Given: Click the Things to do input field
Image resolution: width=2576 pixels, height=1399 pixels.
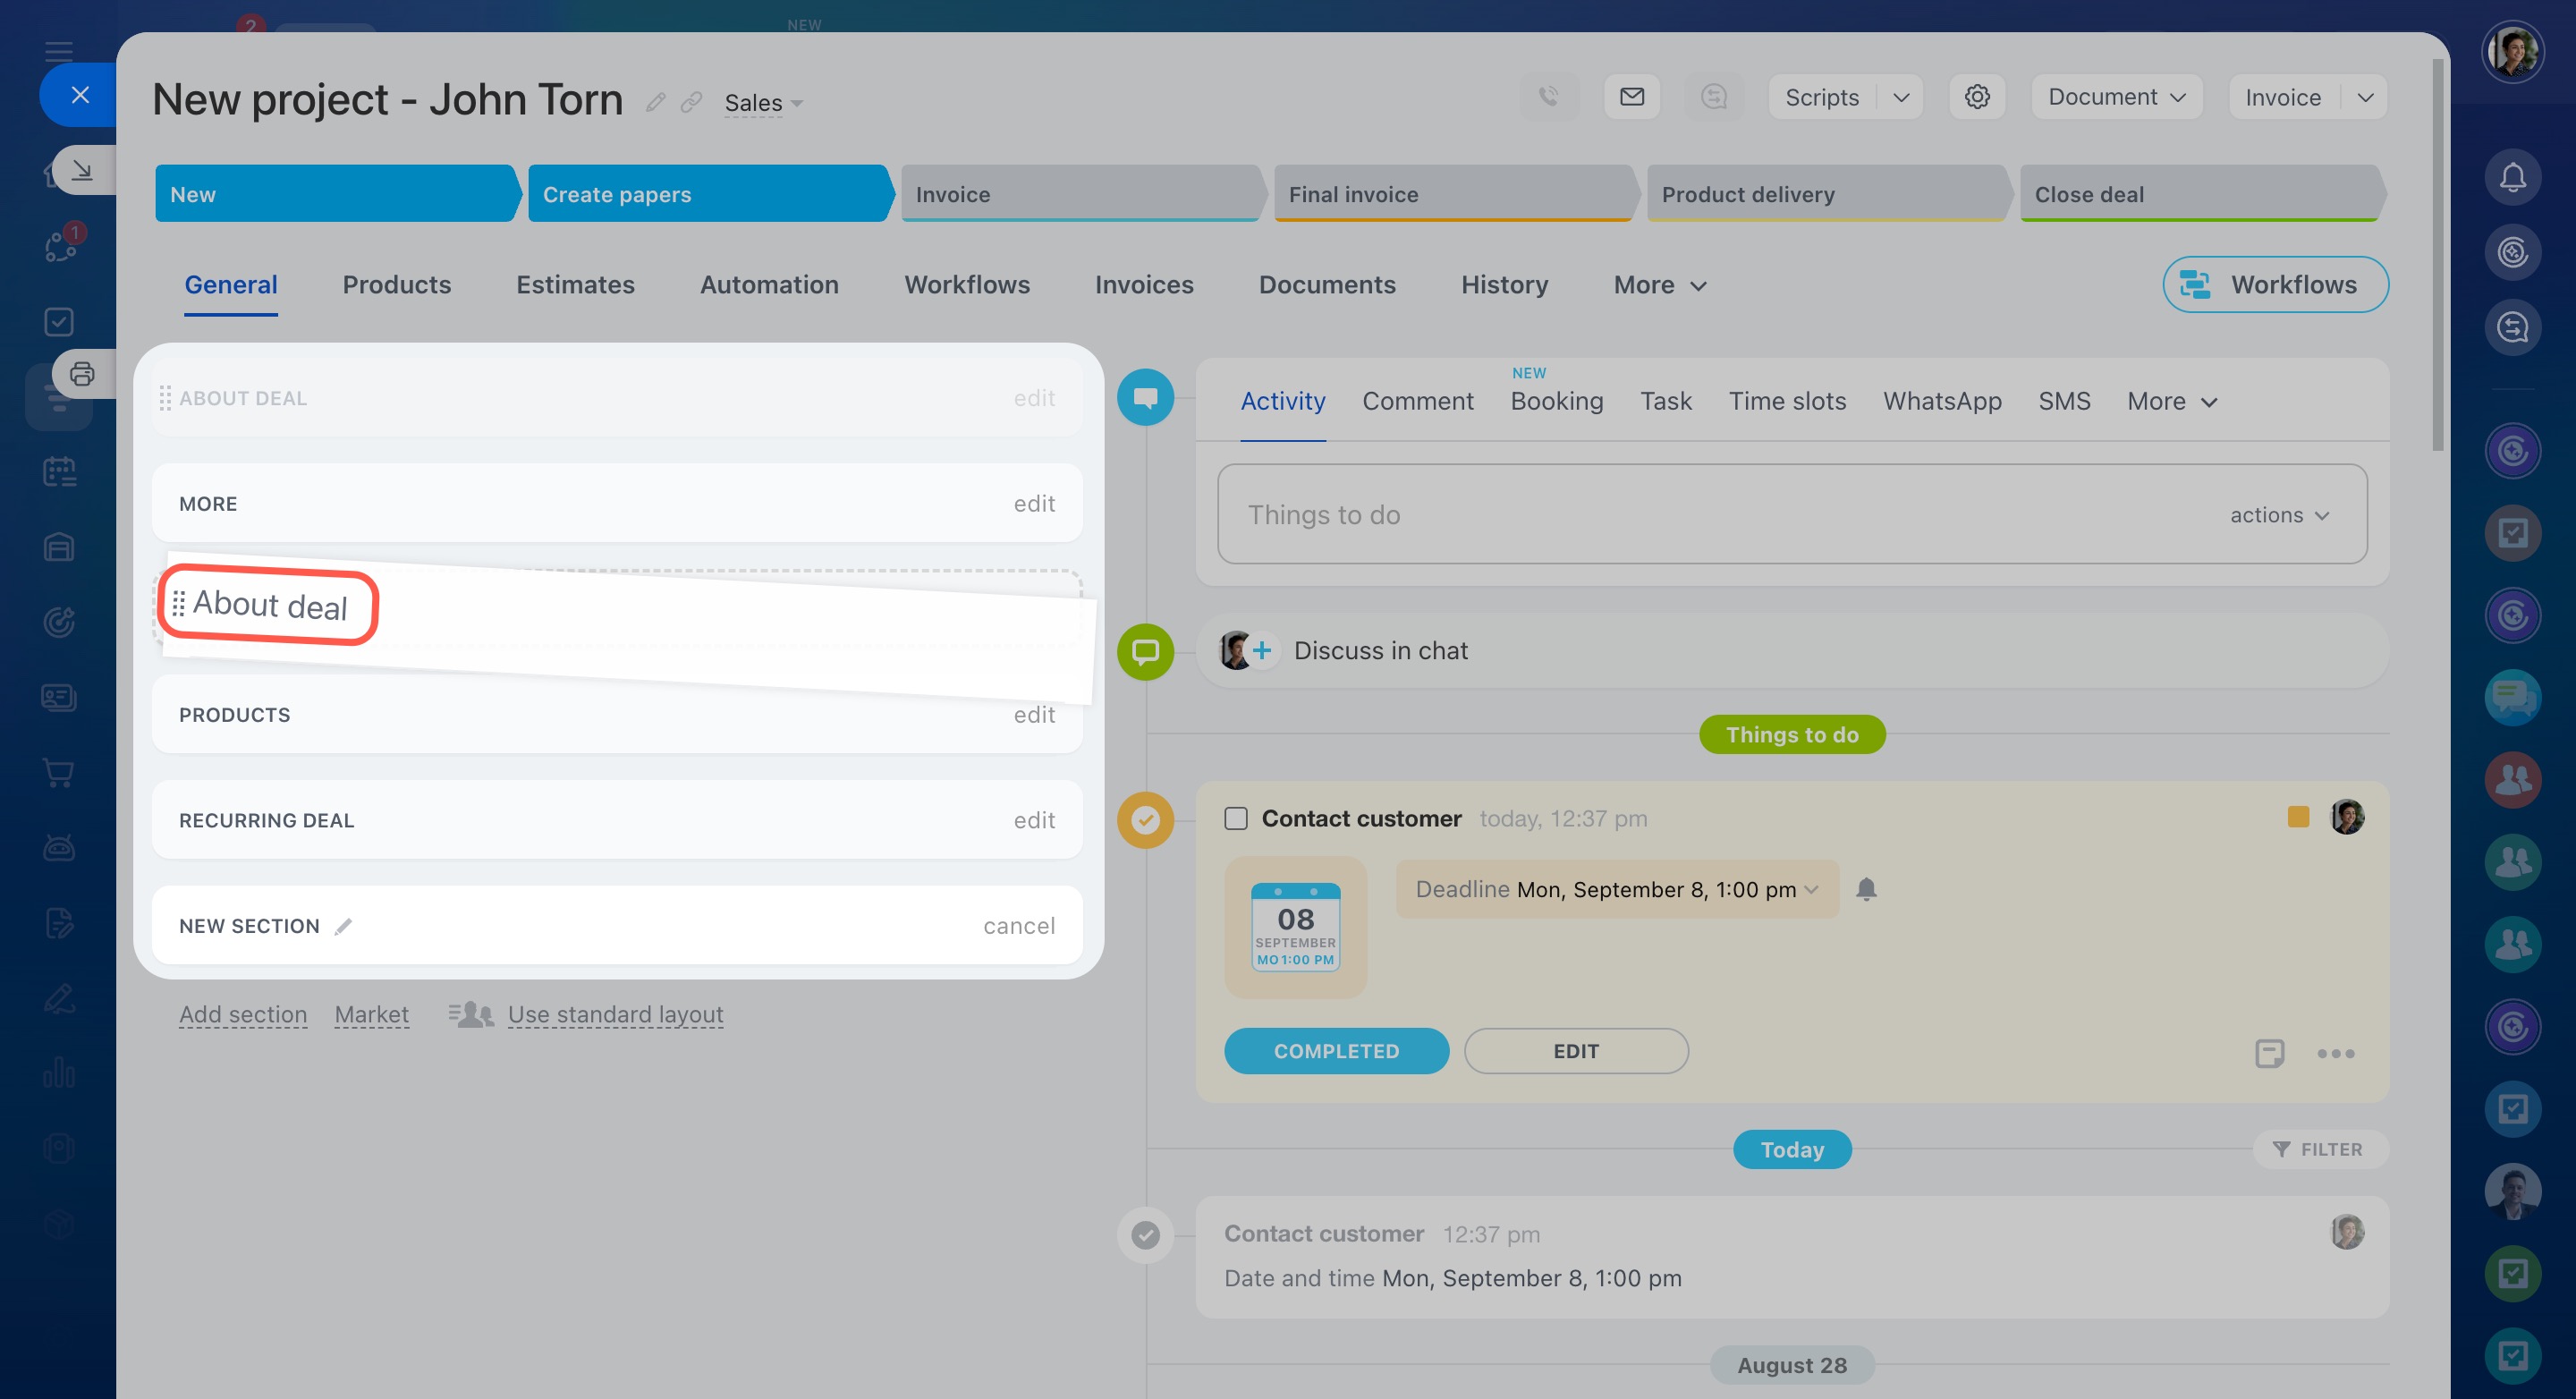Looking at the screenshot, I should click(1700, 514).
